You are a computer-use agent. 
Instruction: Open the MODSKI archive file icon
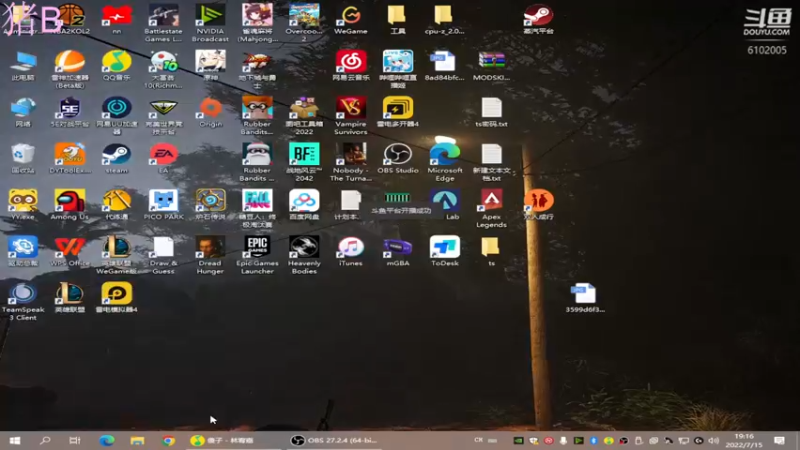pos(491,66)
